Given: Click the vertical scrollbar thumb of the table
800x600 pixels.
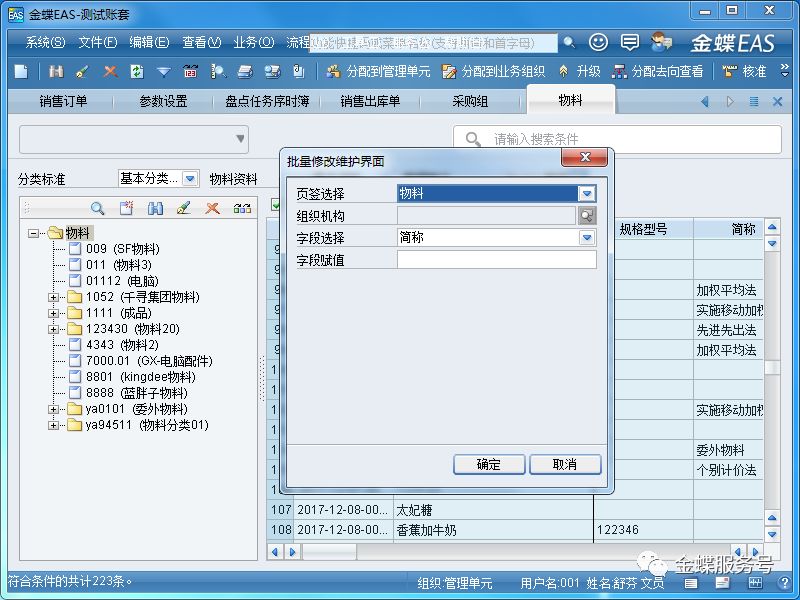Looking at the screenshot, I should (772, 367).
